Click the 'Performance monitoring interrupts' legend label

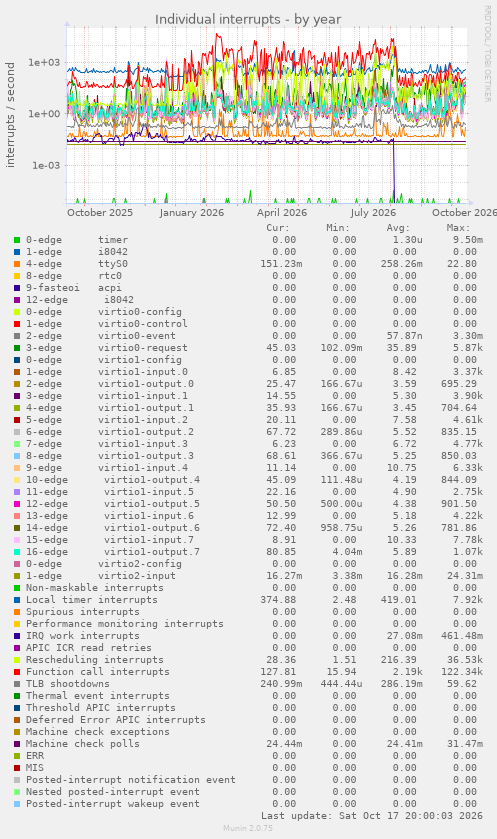[x=125, y=624]
